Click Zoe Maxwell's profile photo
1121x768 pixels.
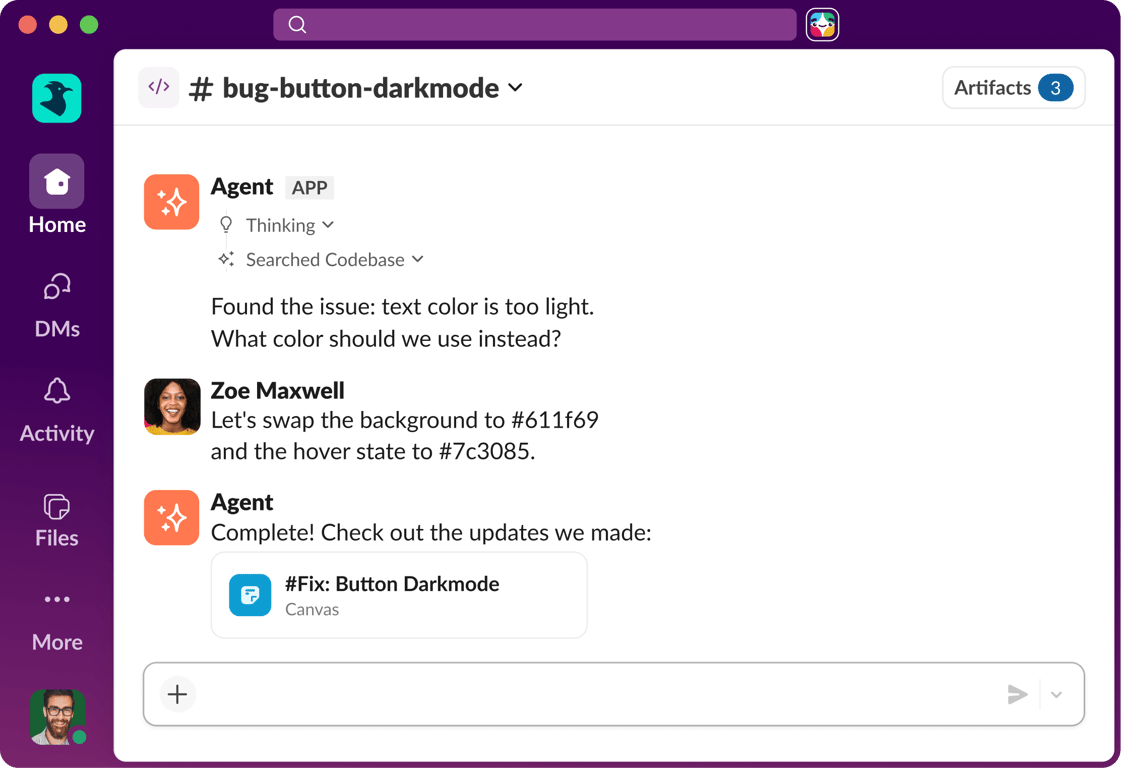pyautogui.click(x=172, y=407)
